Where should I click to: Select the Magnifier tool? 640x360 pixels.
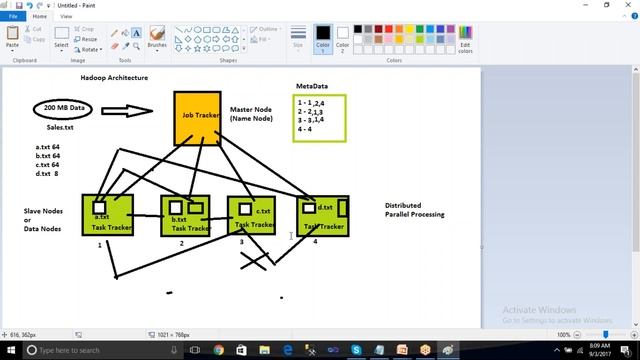click(136, 46)
